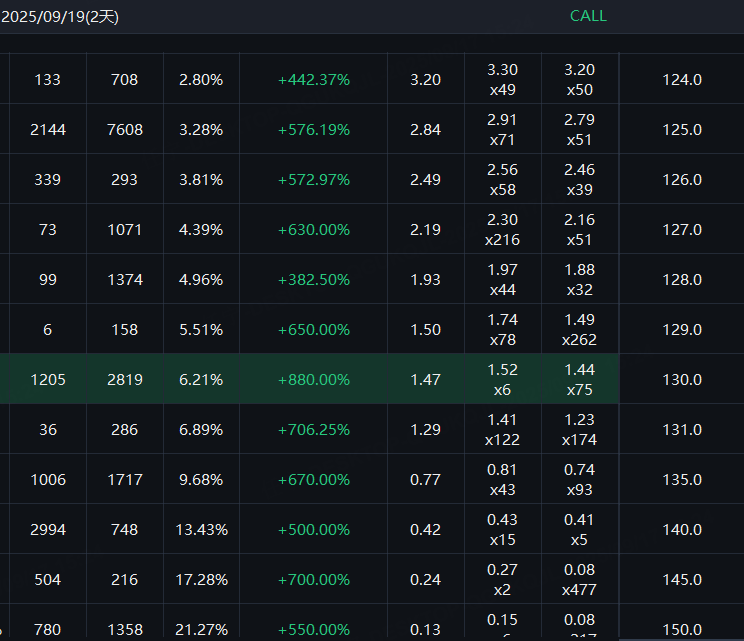Screen dimensions: 744x641
Task: Click the +706.25% change cell
Action: tap(314, 430)
